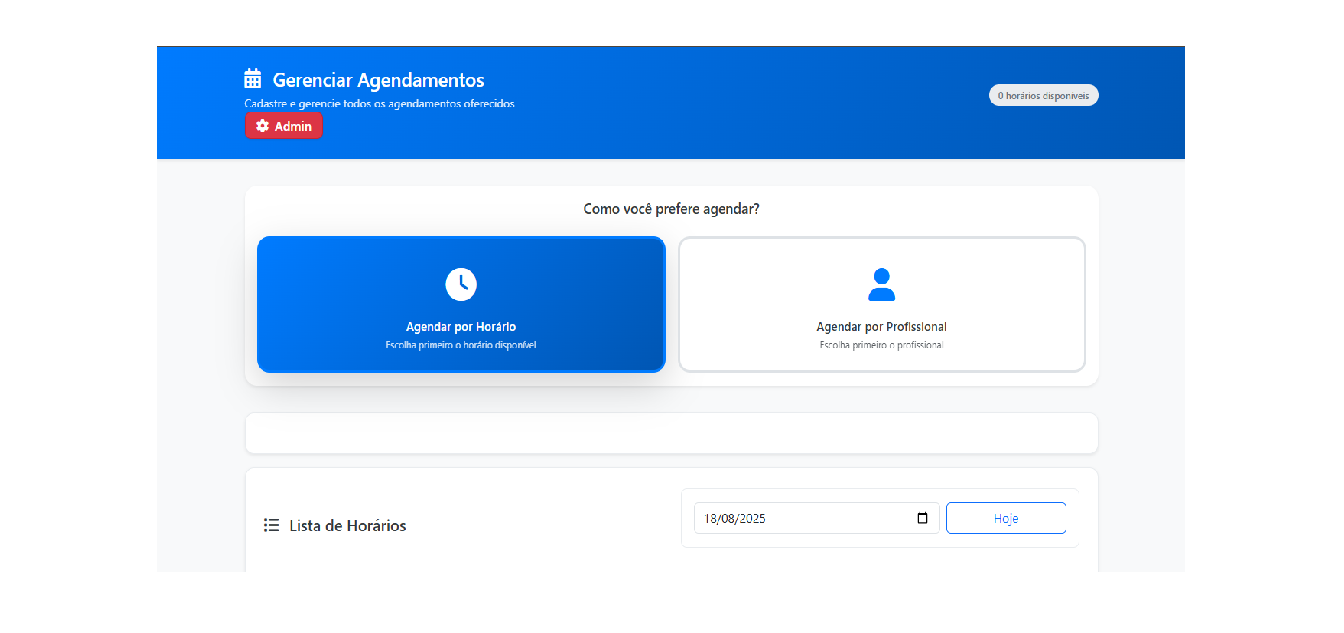The width and height of the screenshot is (1344, 633).
Task: Click "Escolha primeiro o profissional" subtitle text
Action: [881, 345]
